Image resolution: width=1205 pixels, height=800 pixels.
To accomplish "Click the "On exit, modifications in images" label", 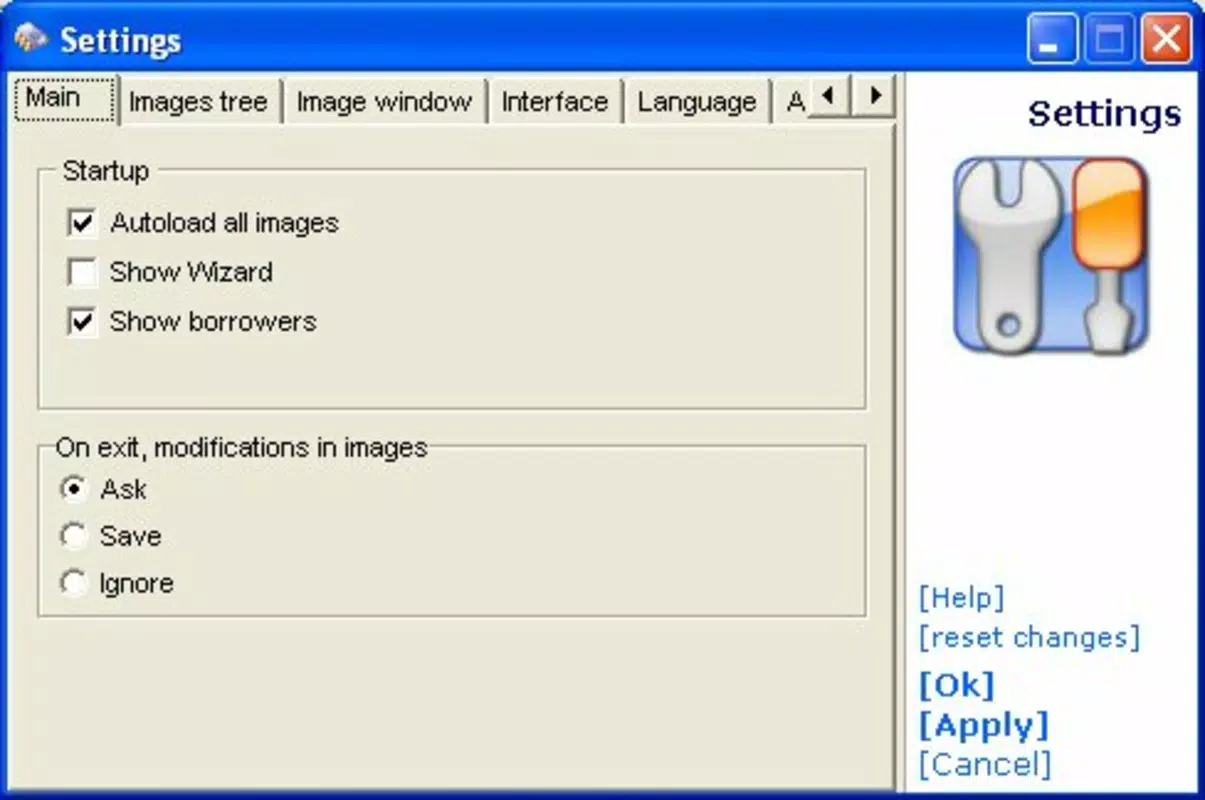I will click(241, 447).
